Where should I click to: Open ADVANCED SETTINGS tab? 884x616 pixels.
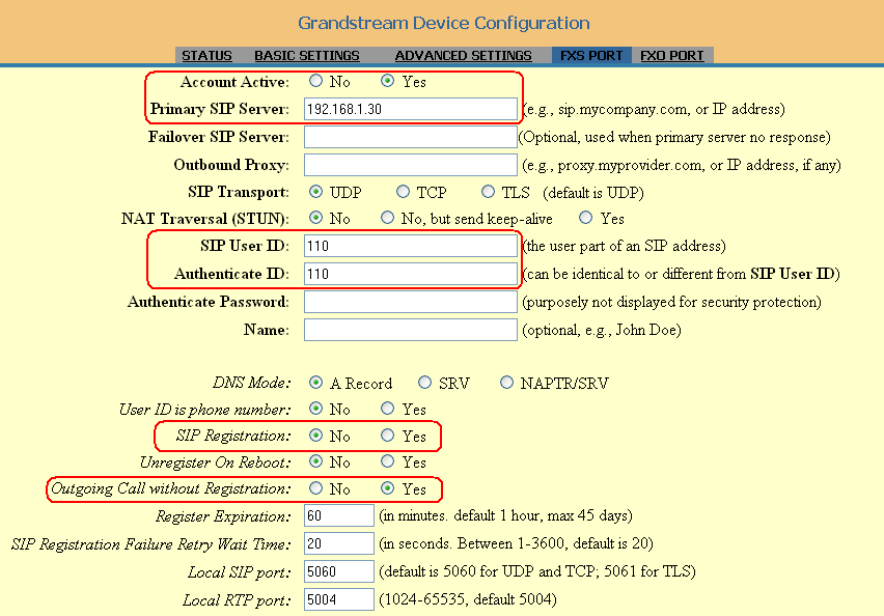463,55
